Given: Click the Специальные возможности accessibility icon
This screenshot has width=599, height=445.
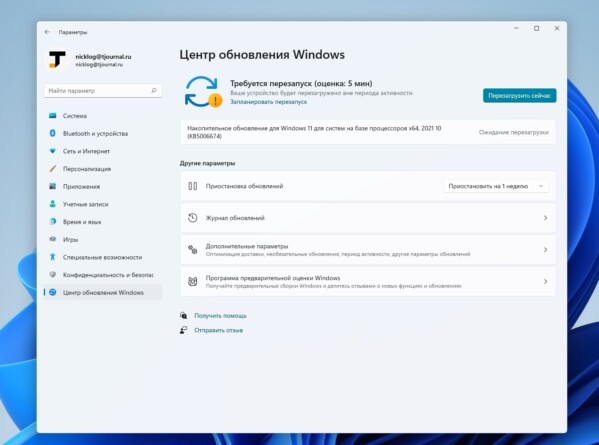Looking at the screenshot, I should pyautogui.click(x=53, y=257).
